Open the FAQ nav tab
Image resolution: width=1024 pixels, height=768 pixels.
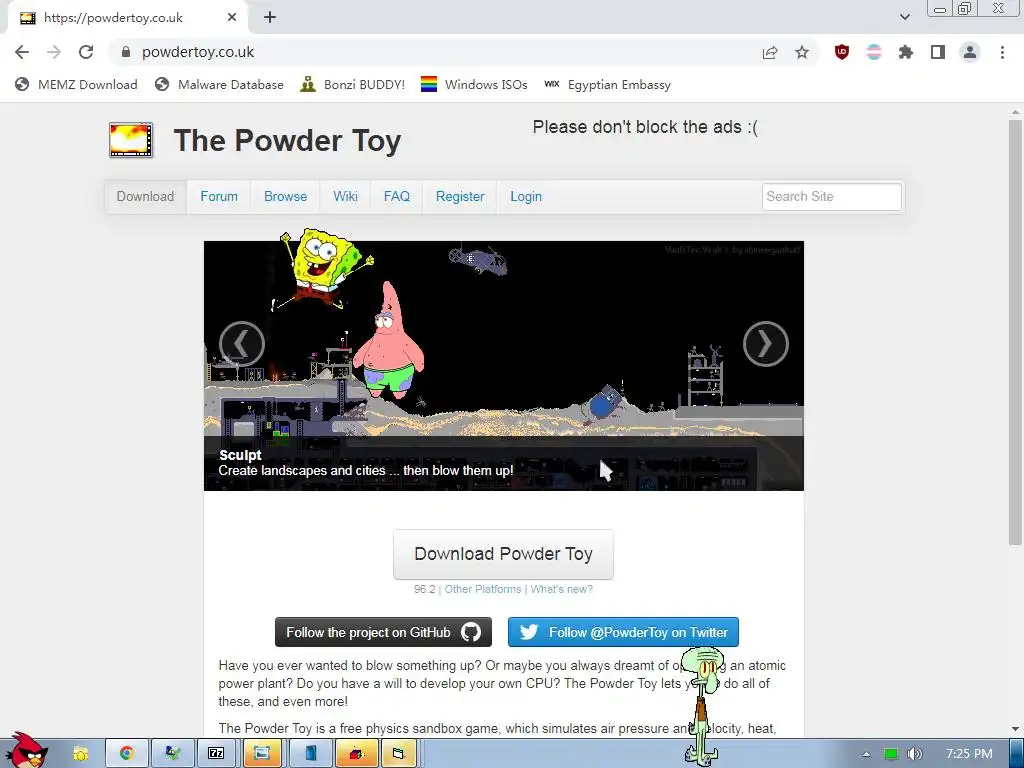[396, 197]
